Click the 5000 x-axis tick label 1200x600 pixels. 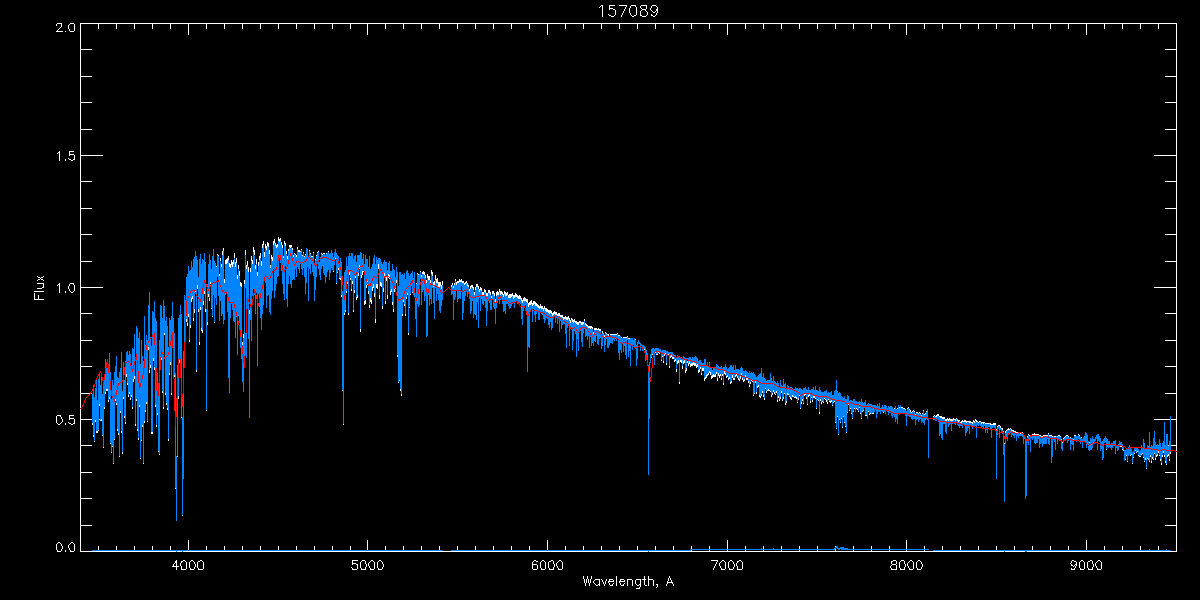(x=367, y=564)
